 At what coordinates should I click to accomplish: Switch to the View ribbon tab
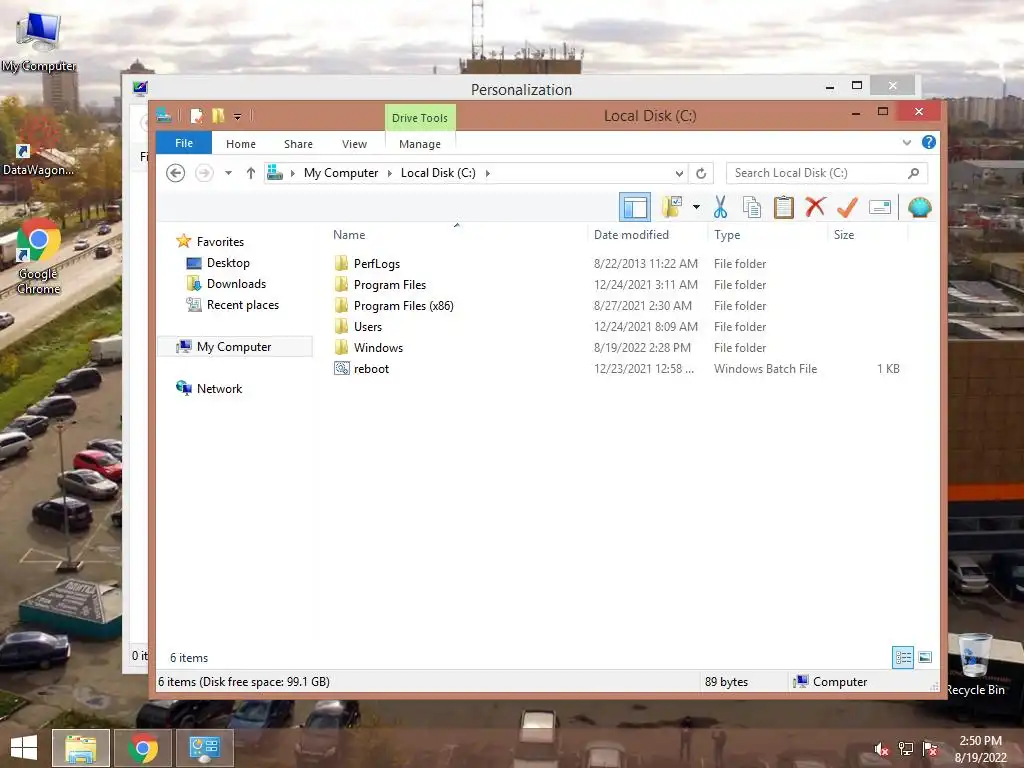click(x=355, y=144)
